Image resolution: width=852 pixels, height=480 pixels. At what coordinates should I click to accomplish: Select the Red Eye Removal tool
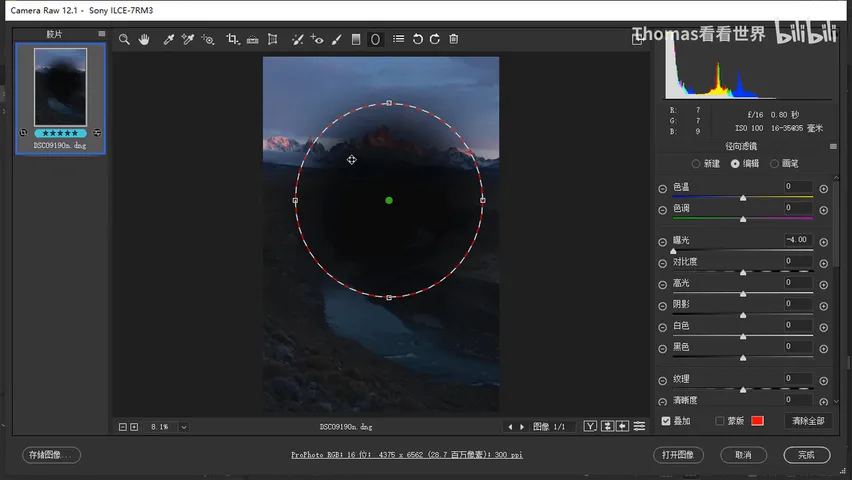317,39
